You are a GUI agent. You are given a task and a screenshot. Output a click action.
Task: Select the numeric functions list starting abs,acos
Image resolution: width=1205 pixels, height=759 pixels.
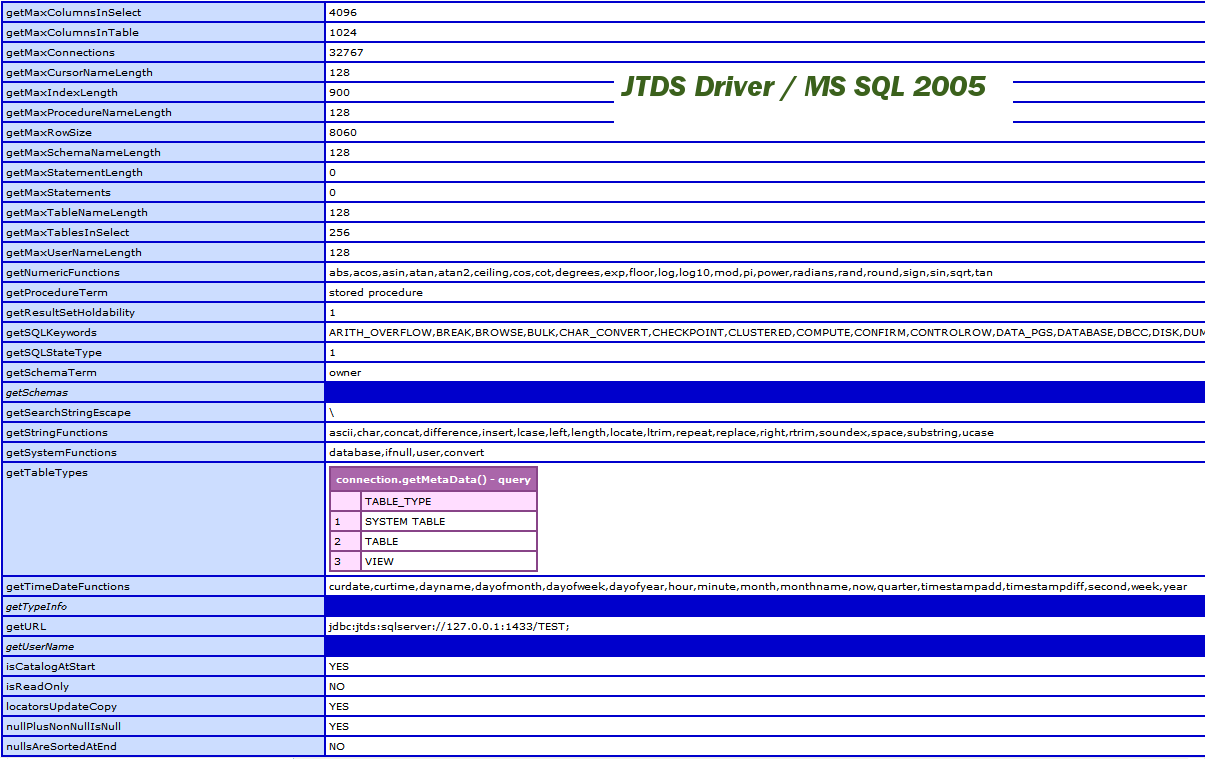tap(661, 273)
